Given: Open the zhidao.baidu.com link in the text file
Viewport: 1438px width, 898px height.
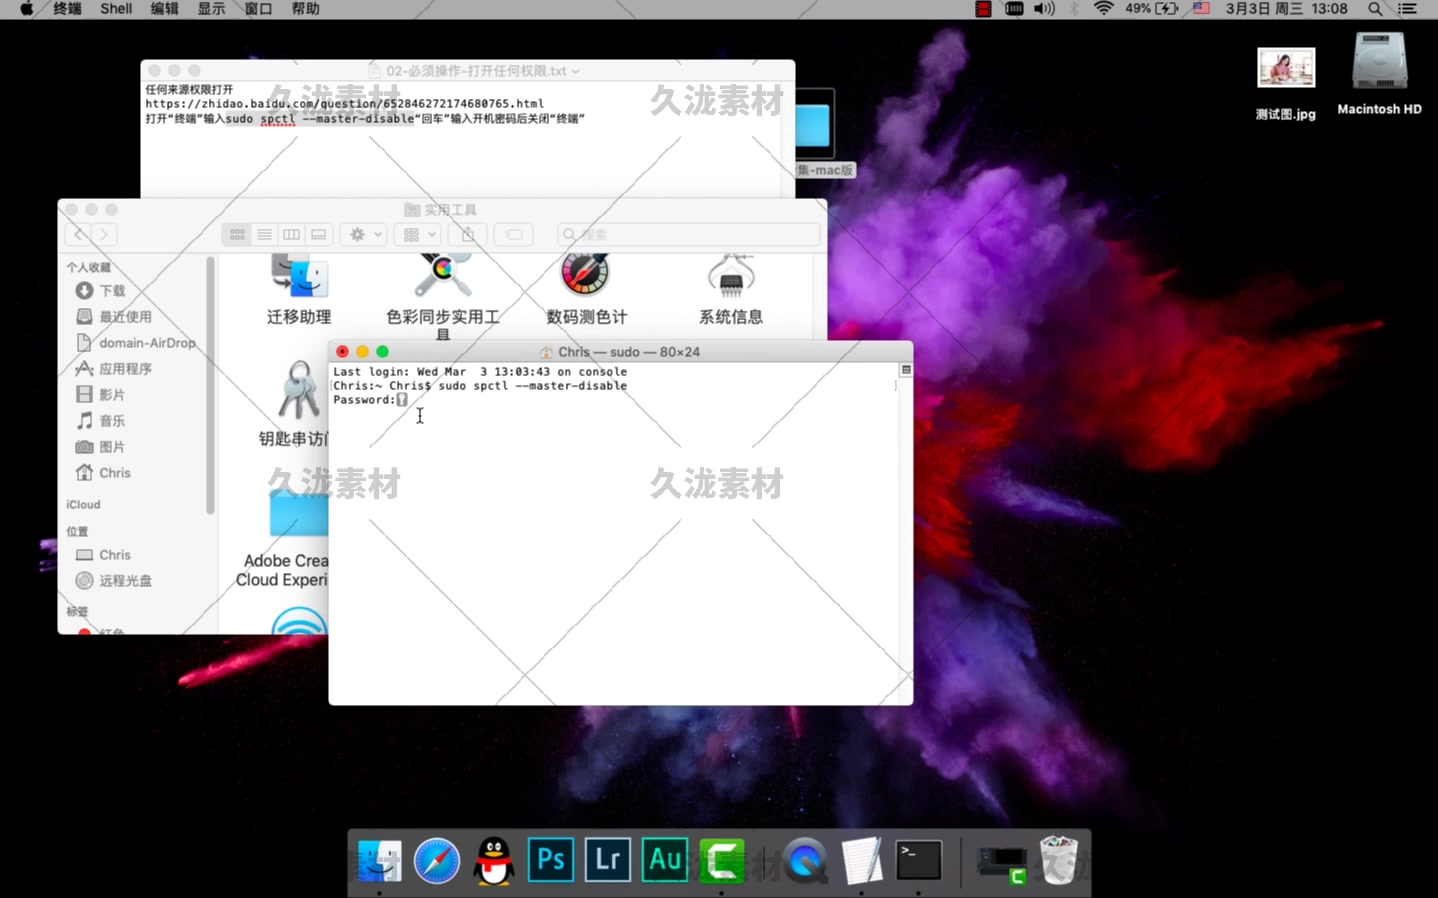Looking at the screenshot, I should coord(344,103).
